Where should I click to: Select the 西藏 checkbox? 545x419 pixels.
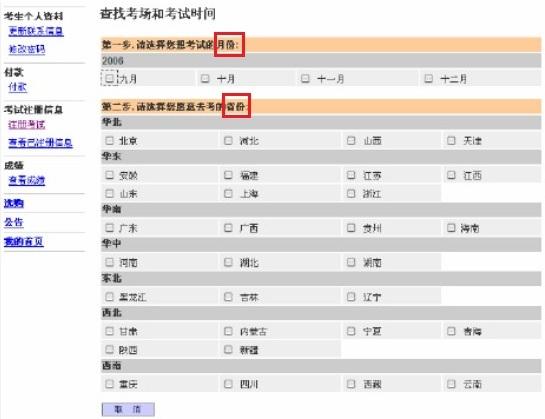(351, 384)
